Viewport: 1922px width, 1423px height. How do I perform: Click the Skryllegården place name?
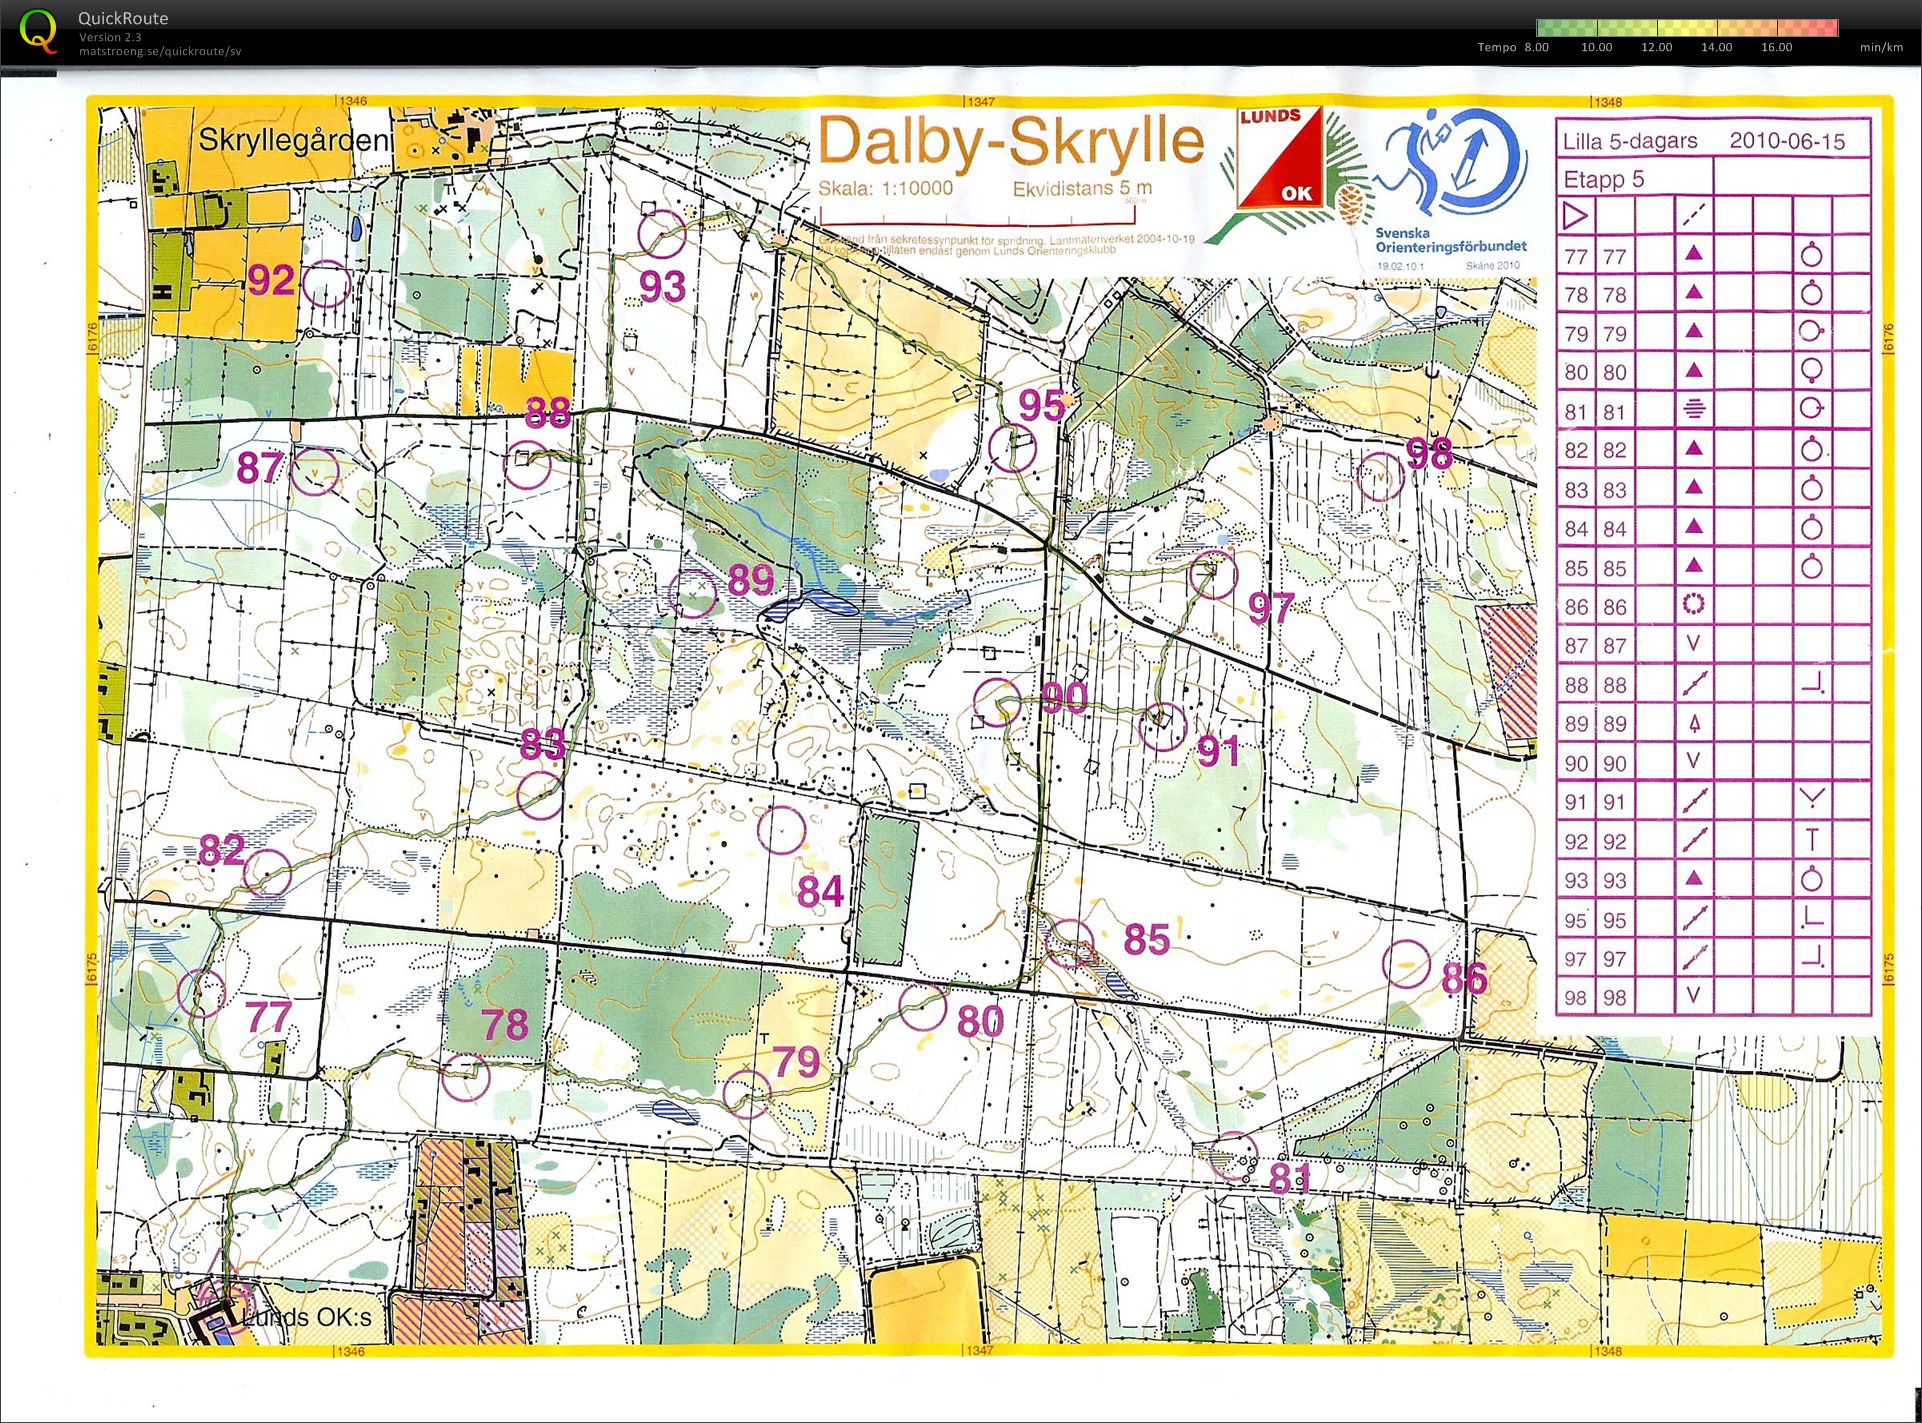tap(294, 140)
